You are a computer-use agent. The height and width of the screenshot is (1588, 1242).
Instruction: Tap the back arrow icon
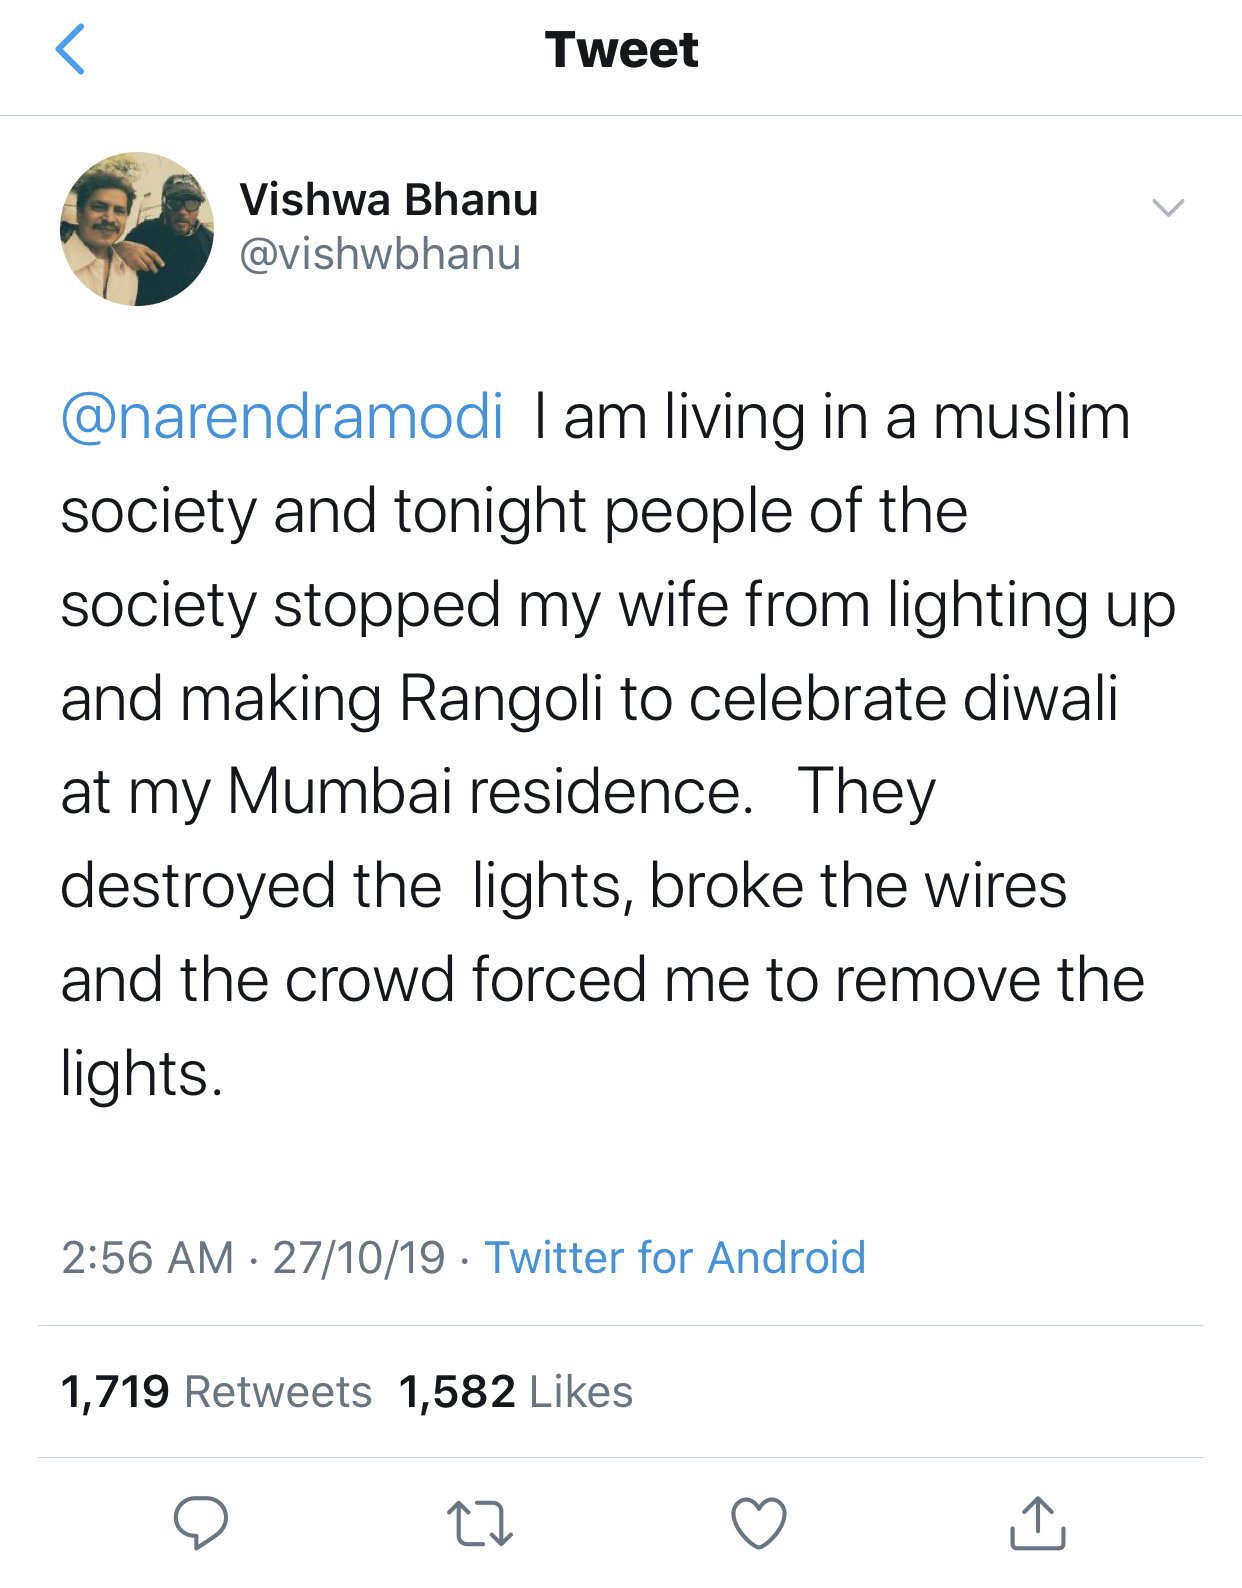pos(70,50)
